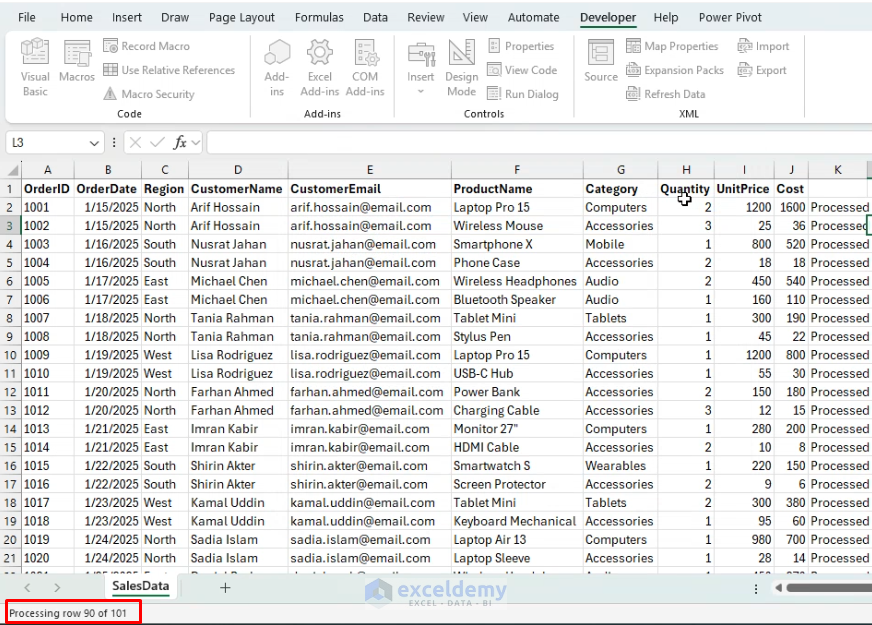Click the tab bar options dots
The height and width of the screenshot is (625, 872).
[756, 588]
